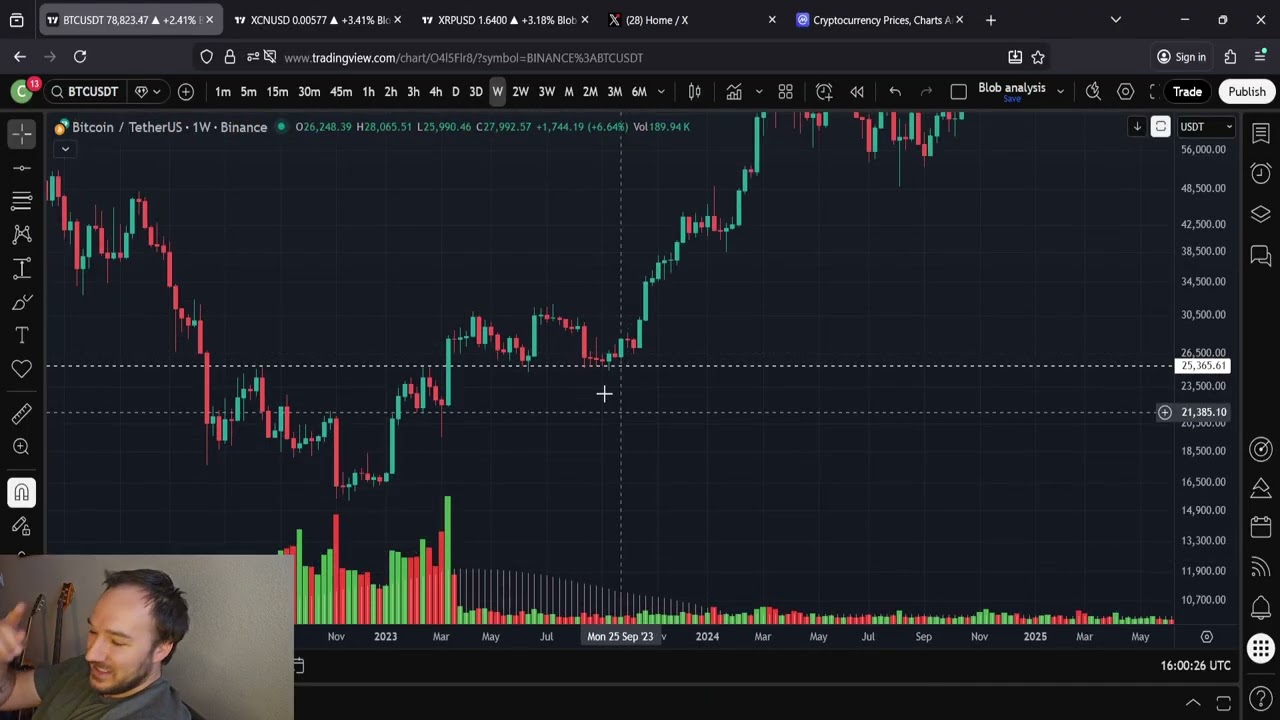Select the brush drawing tool
Screen dimensions: 1280x720
click(x=21, y=302)
